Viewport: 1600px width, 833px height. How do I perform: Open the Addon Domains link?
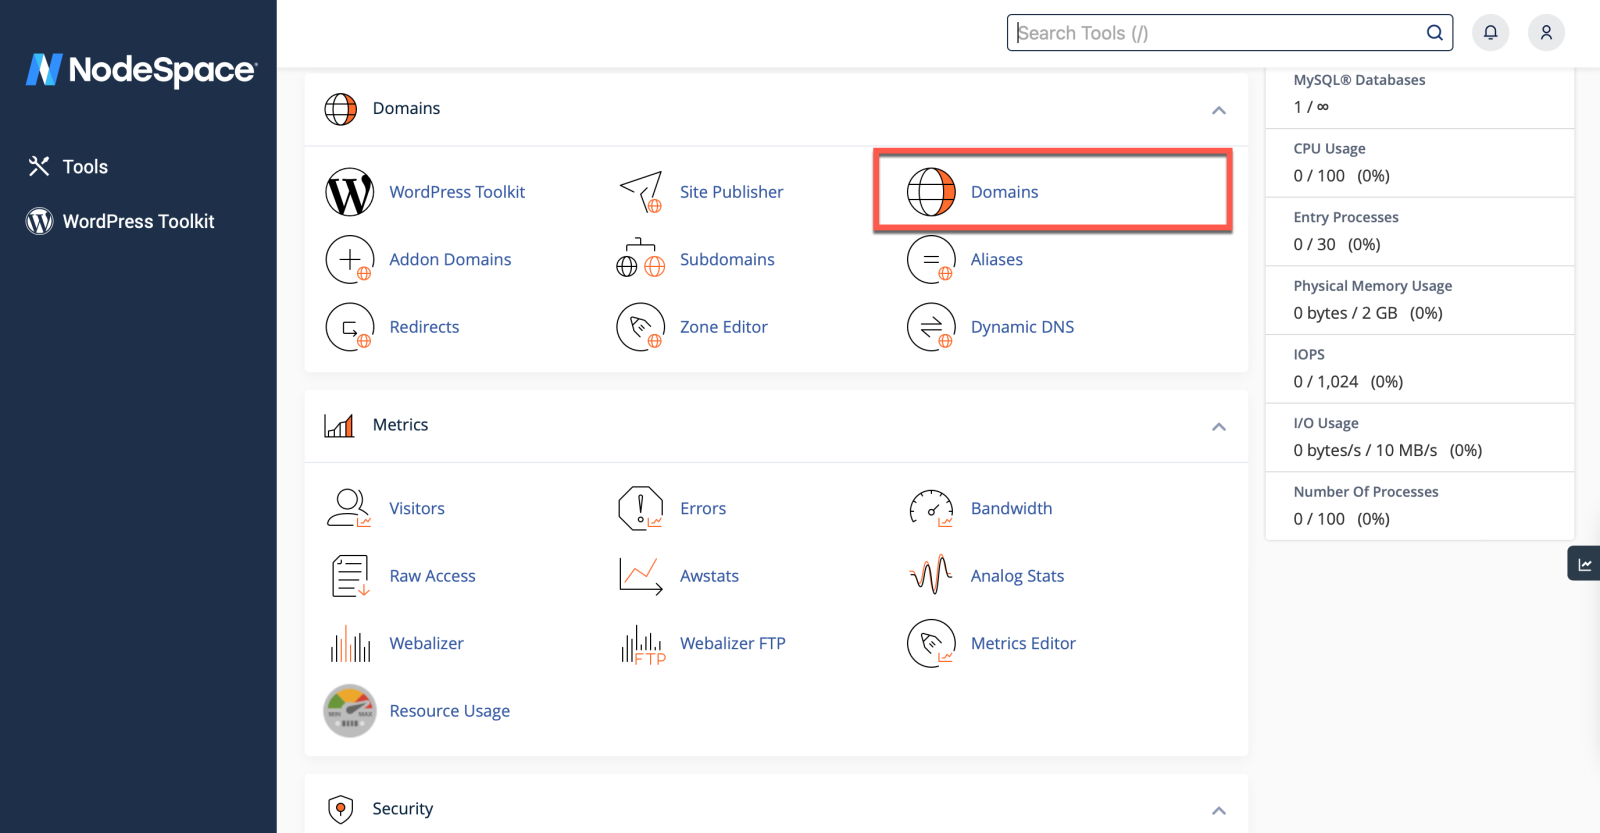tap(450, 260)
